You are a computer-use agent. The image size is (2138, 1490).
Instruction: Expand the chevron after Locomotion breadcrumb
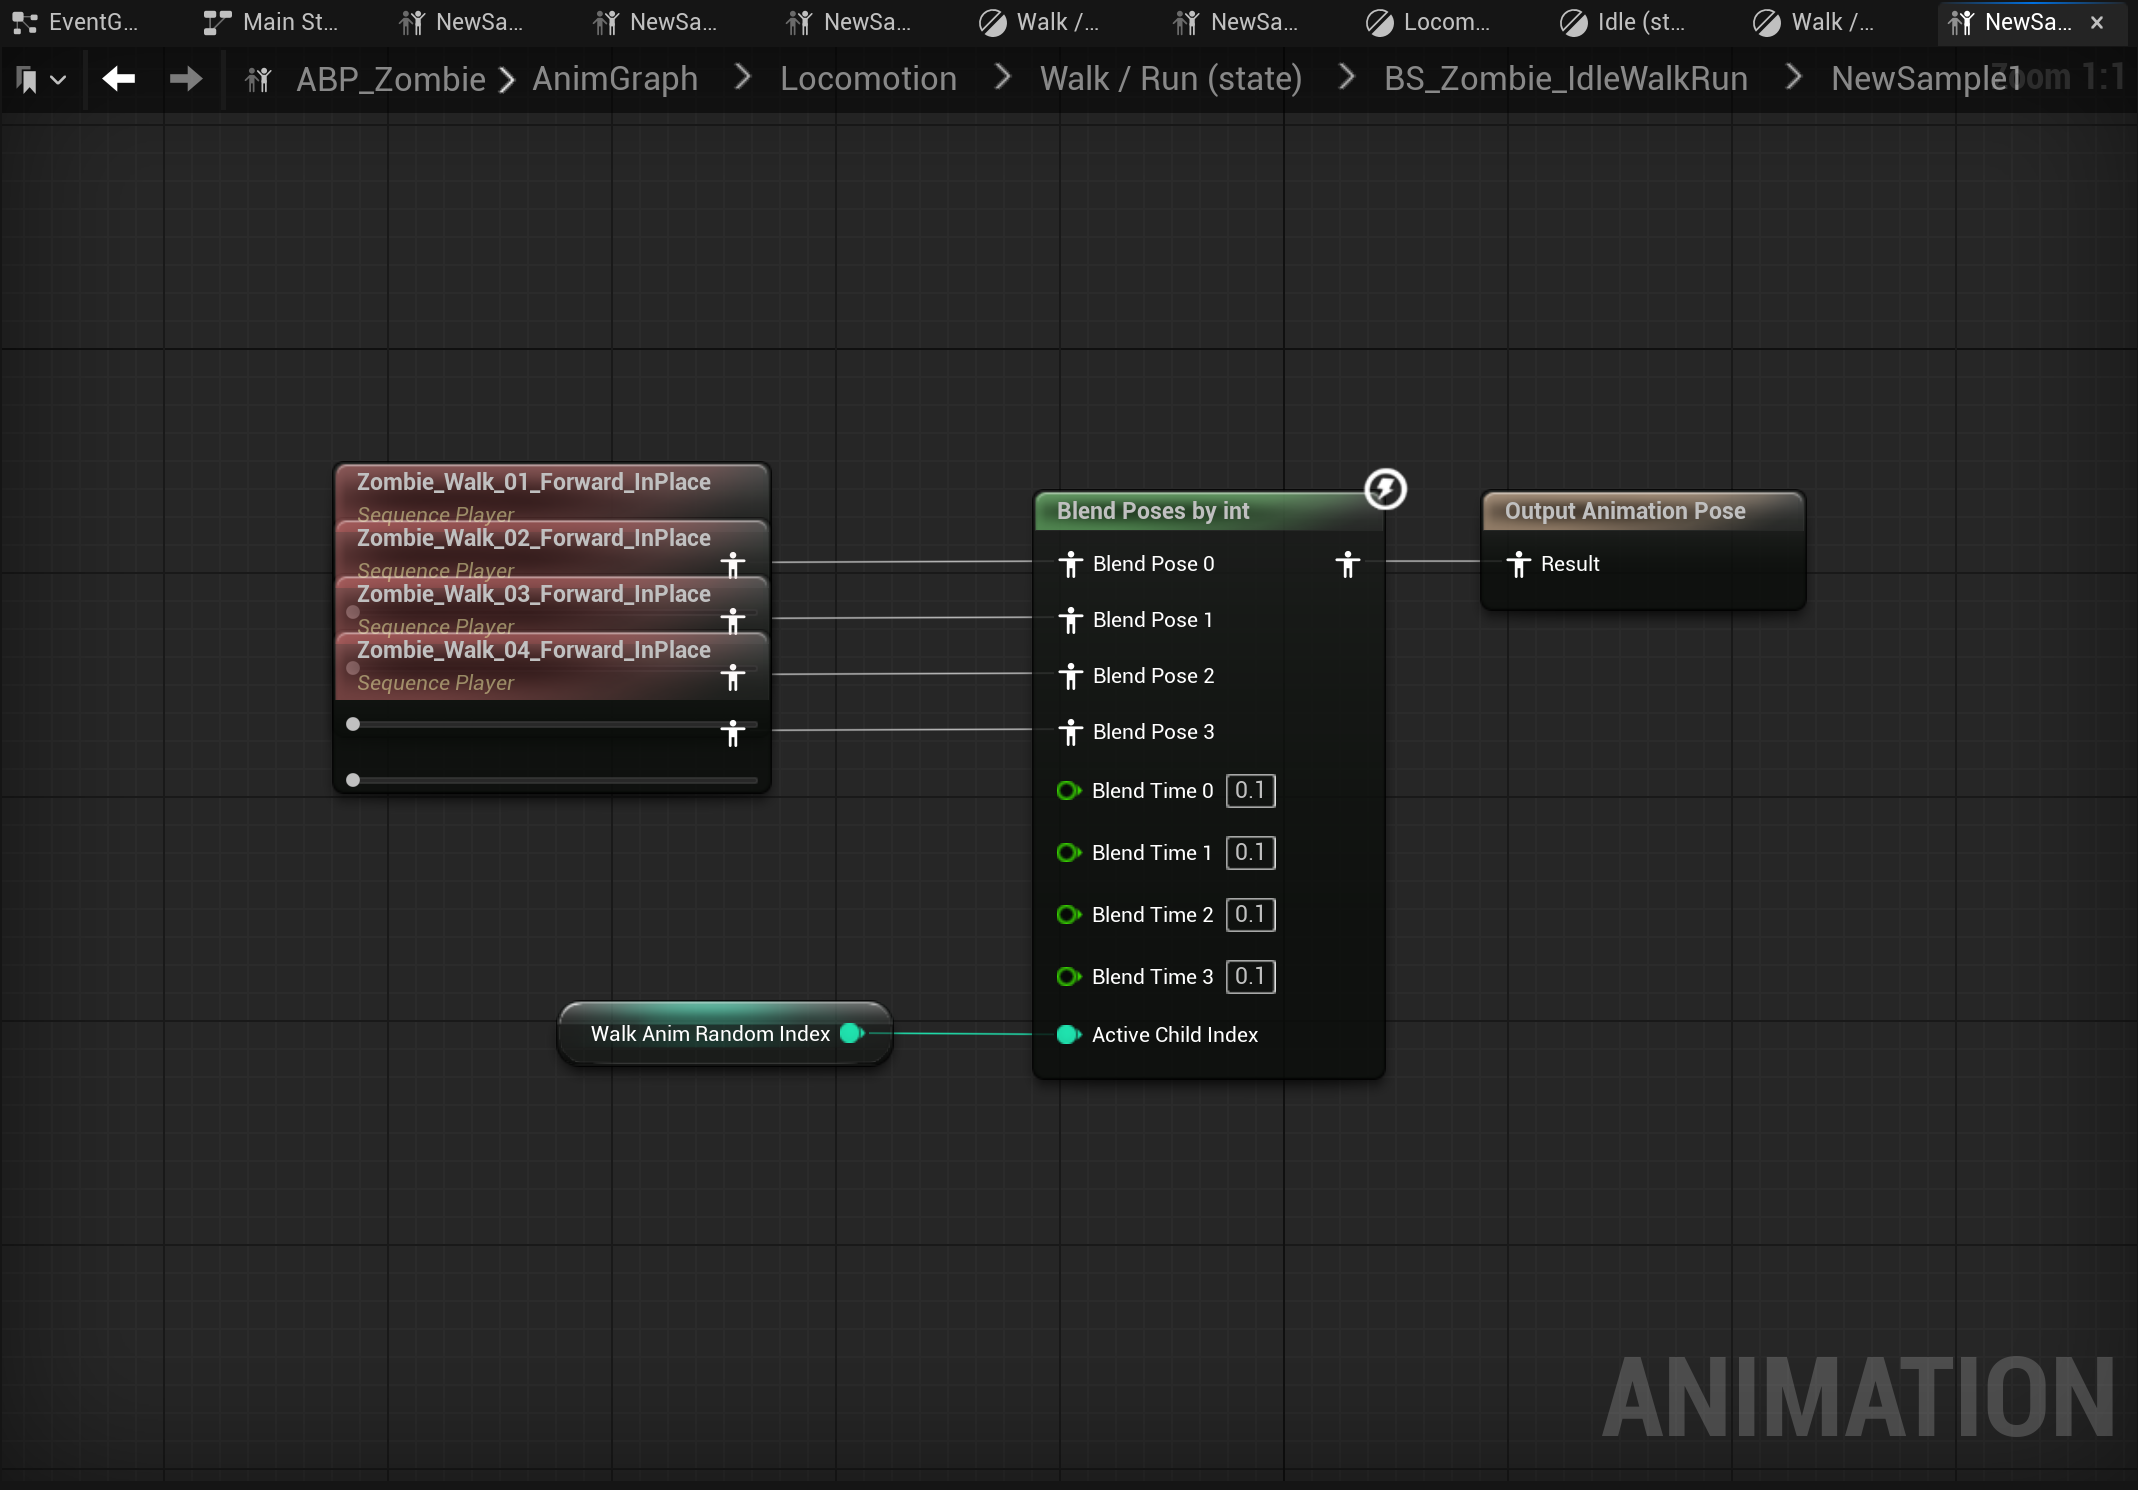coord(1001,77)
